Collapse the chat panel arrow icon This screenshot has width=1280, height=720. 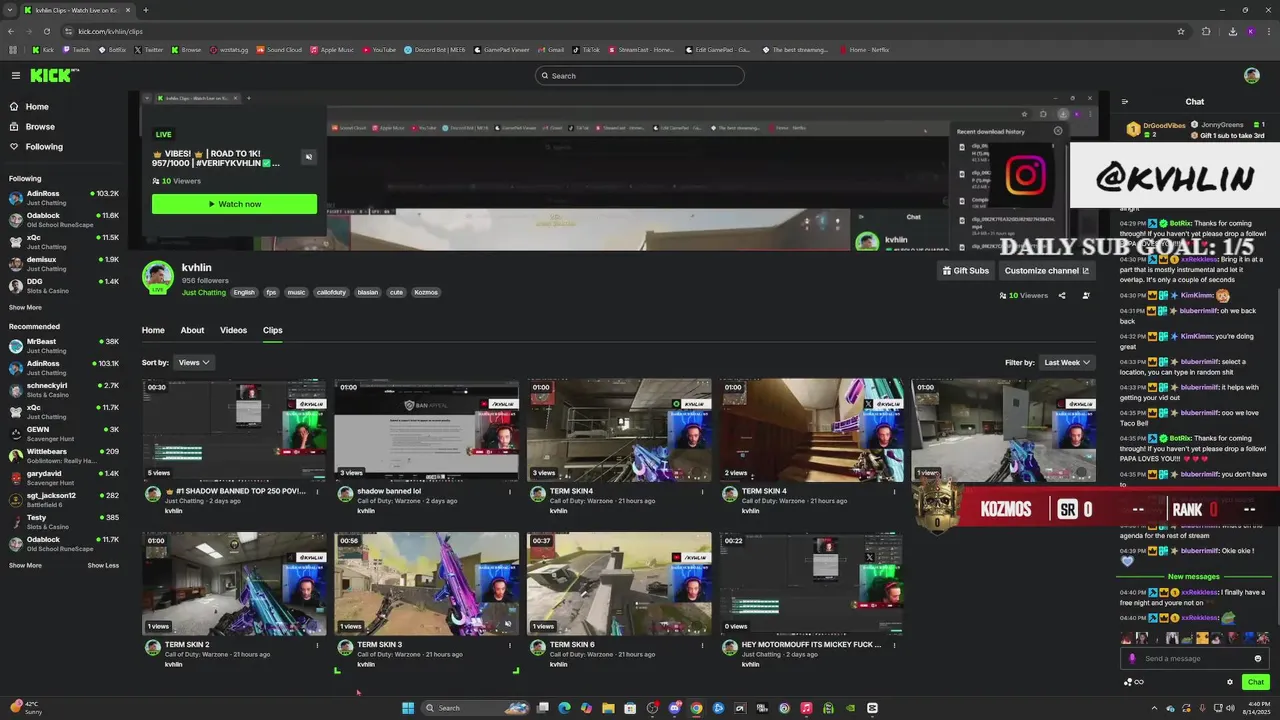1125,102
